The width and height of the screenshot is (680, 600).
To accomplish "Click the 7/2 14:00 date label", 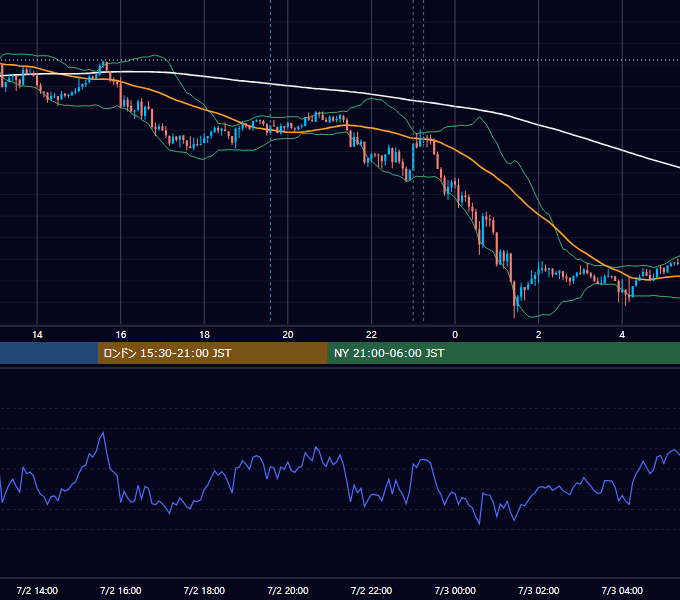I will pos(37,590).
